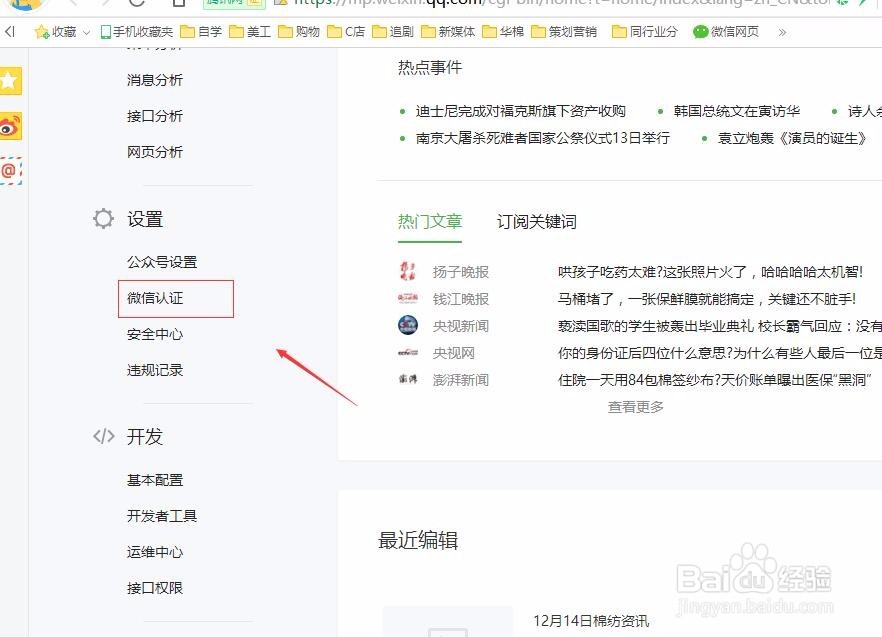Click the 查看更多 link

[634, 407]
